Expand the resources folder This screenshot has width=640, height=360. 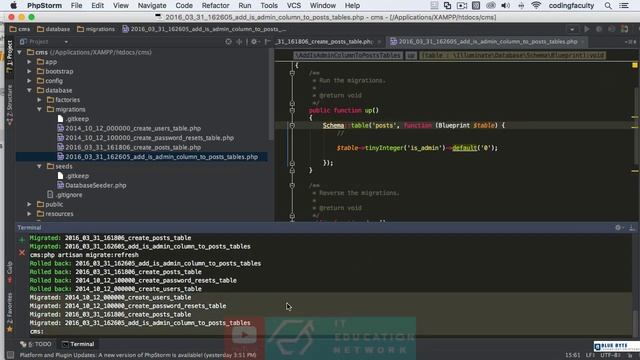tap(29, 213)
